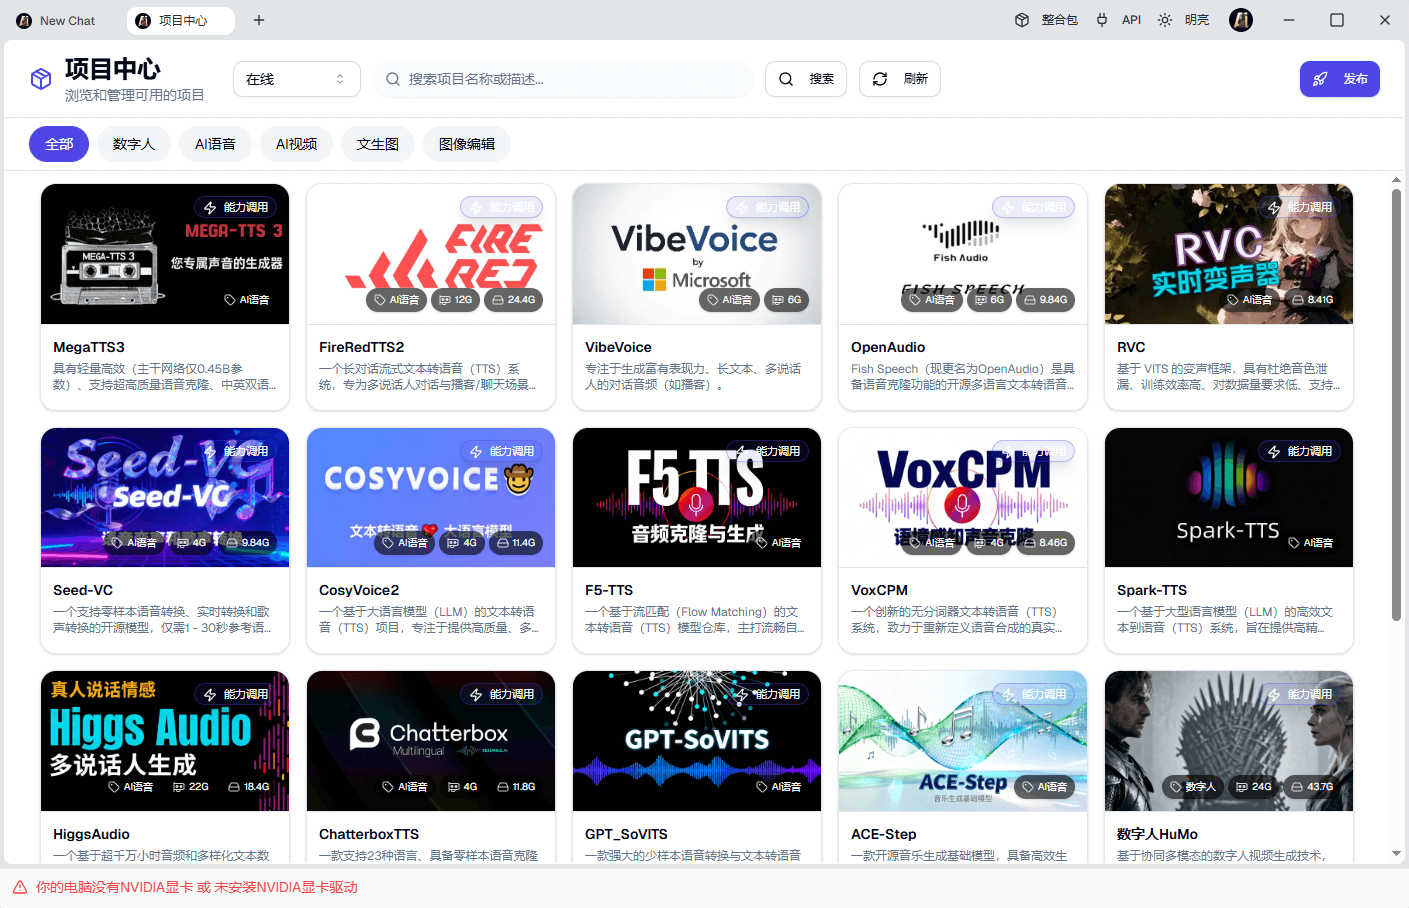Click the 刷新 refresh button
1409x908 pixels.
tap(899, 79)
